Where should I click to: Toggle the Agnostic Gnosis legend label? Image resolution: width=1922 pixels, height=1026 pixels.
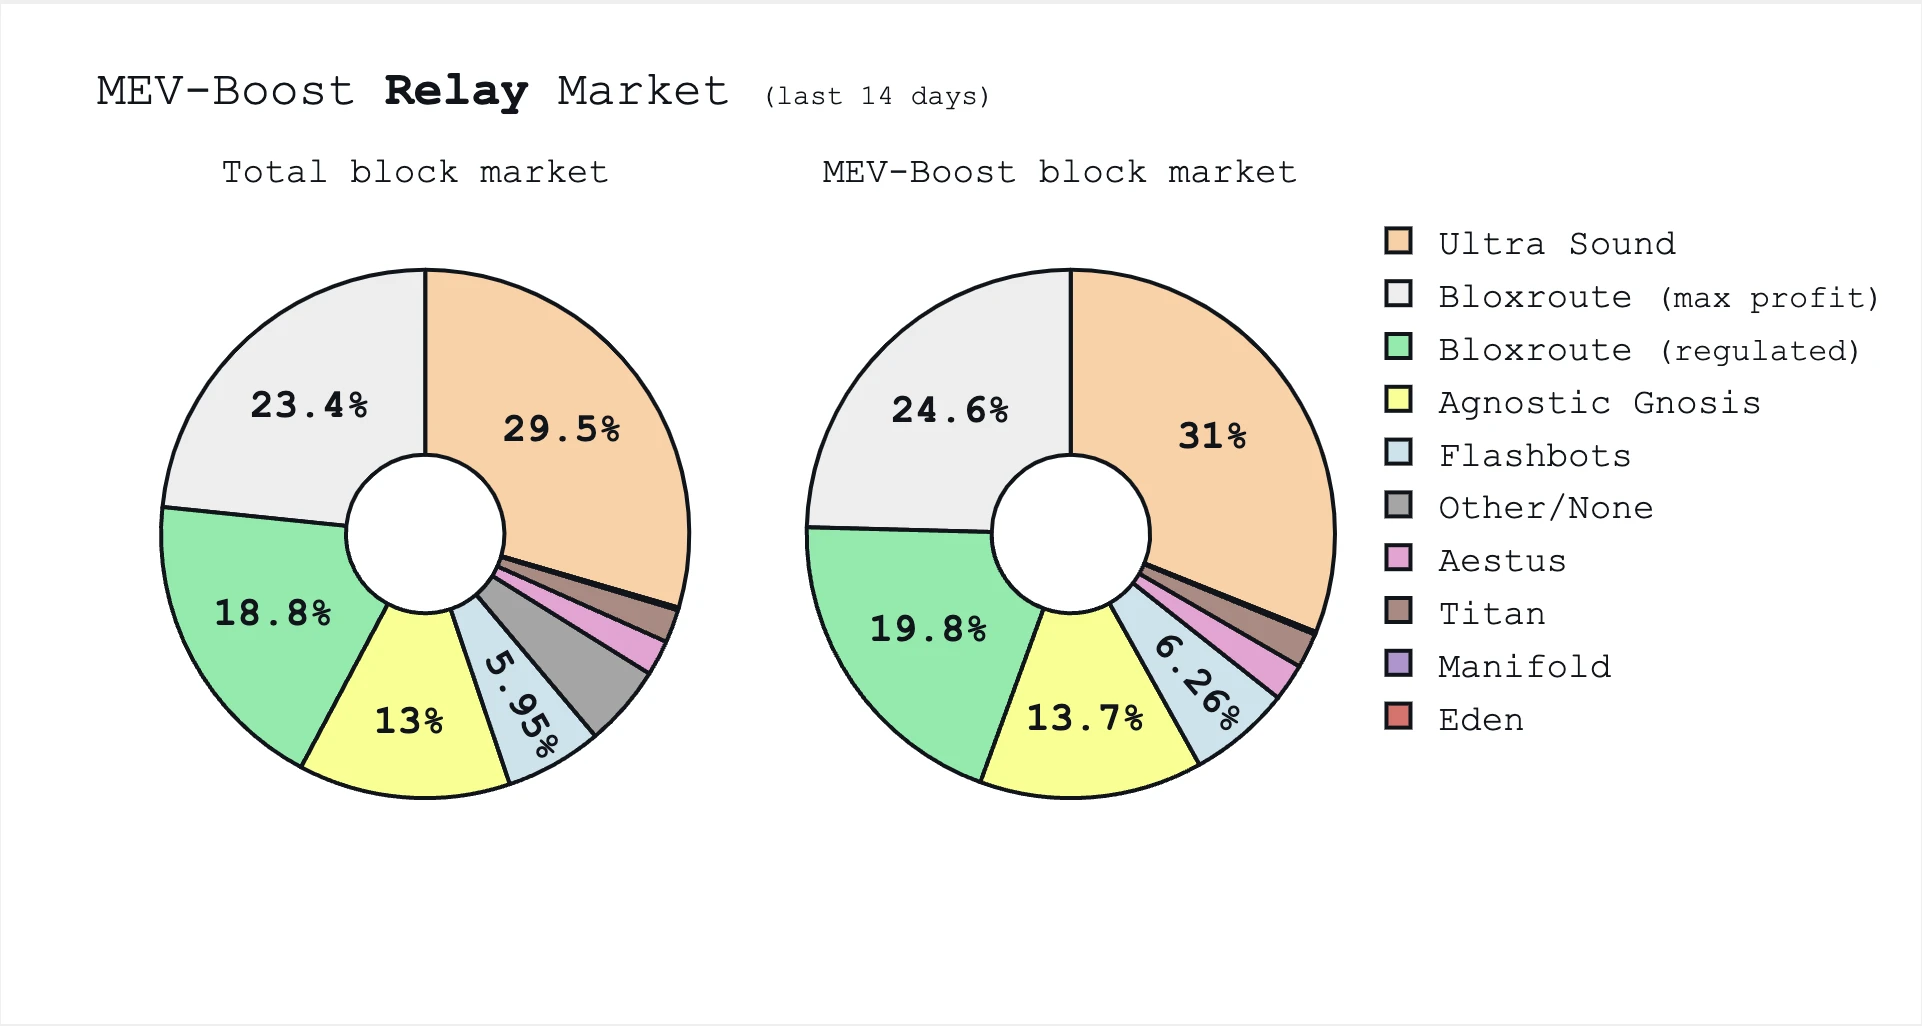pyautogui.click(x=1599, y=403)
